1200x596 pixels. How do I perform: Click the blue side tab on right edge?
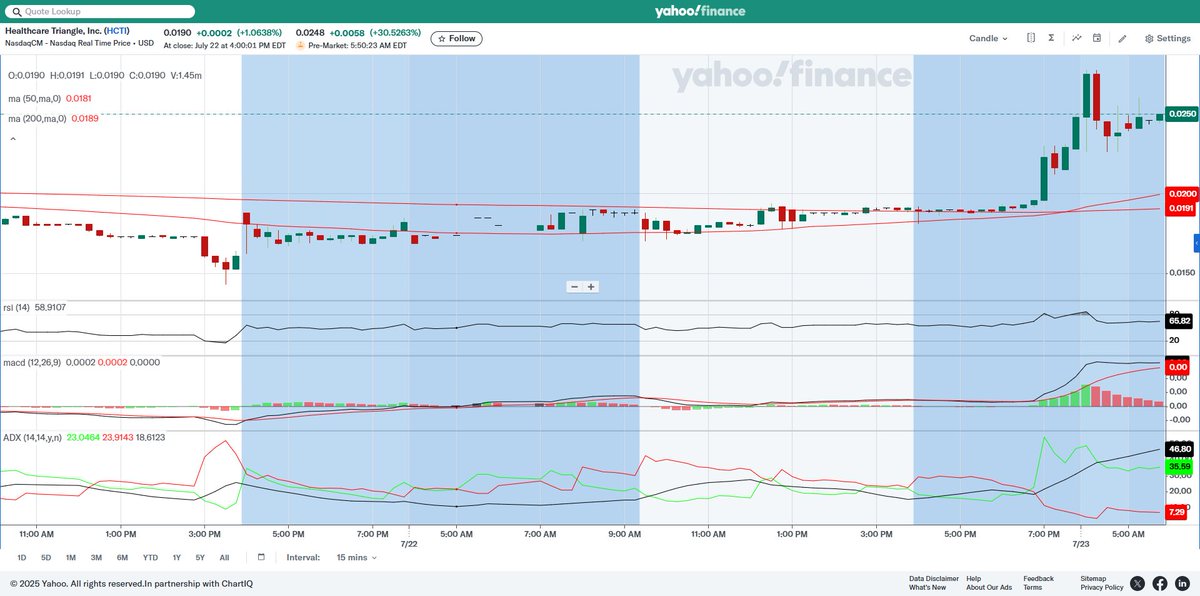[x=1196, y=243]
